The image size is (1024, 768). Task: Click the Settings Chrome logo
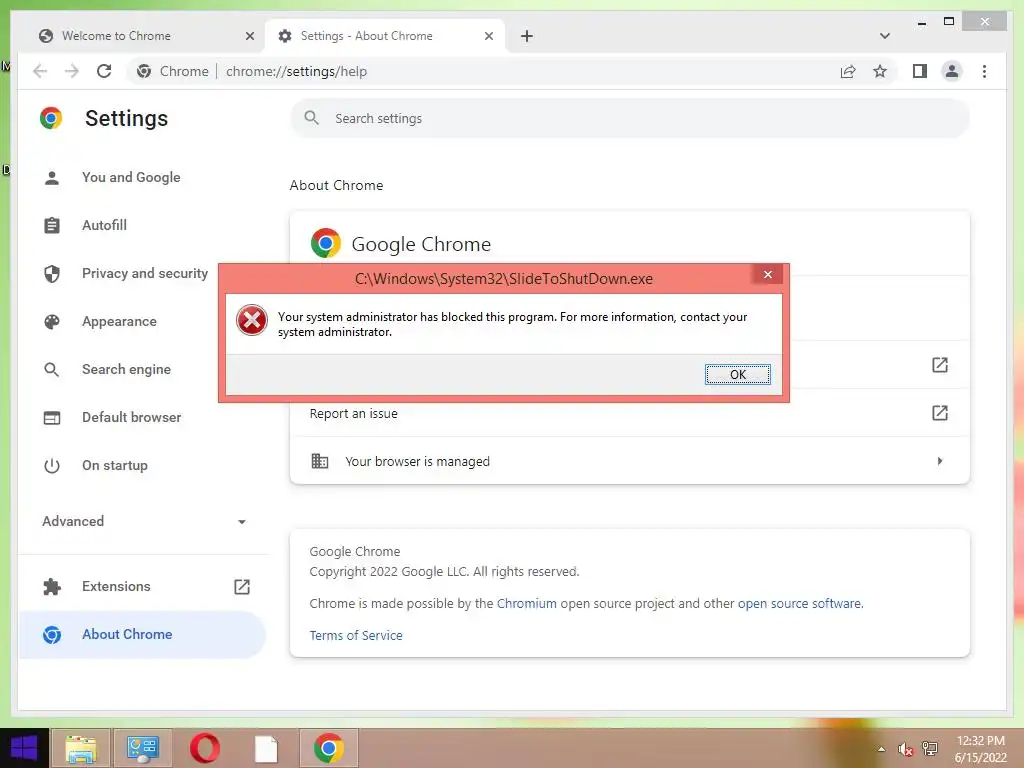[51, 118]
